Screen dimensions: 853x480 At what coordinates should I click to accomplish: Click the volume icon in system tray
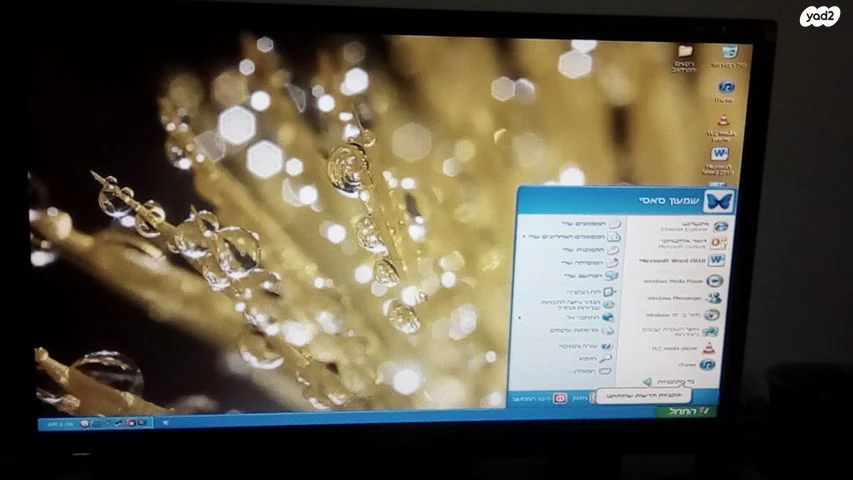coord(141,423)
